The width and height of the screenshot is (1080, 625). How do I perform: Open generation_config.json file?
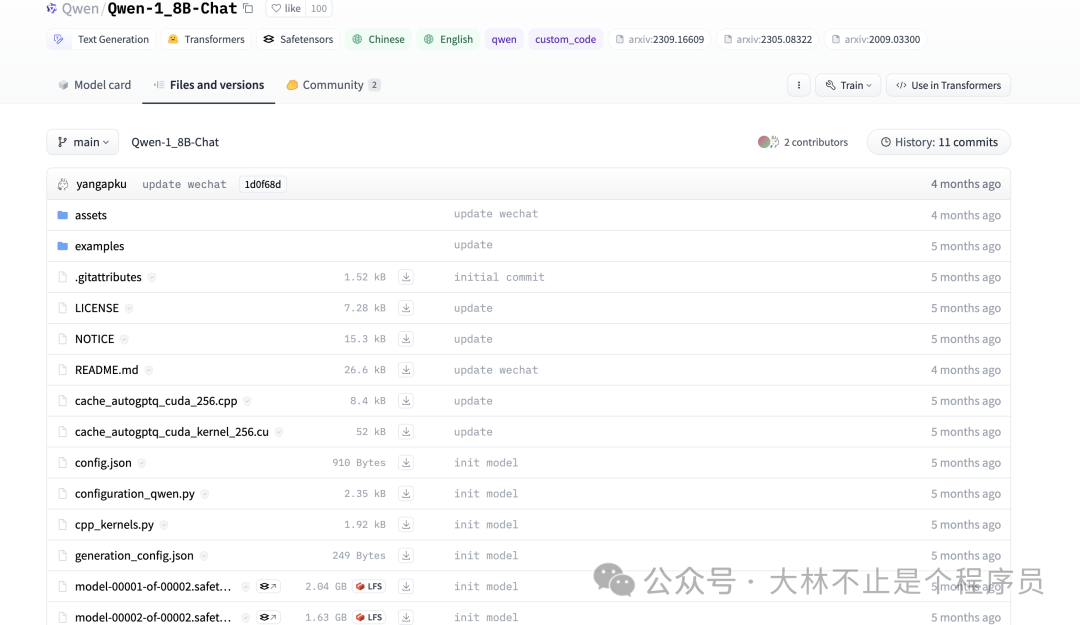[134, 555]
